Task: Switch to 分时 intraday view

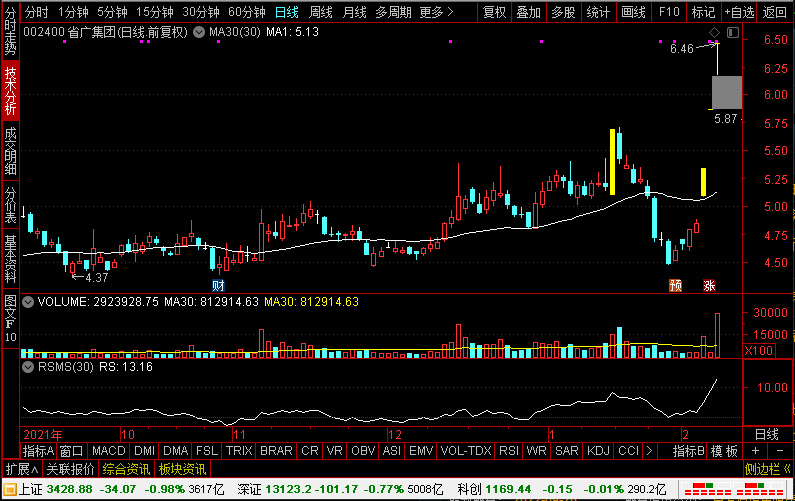Action: click(x=37, y=12)
